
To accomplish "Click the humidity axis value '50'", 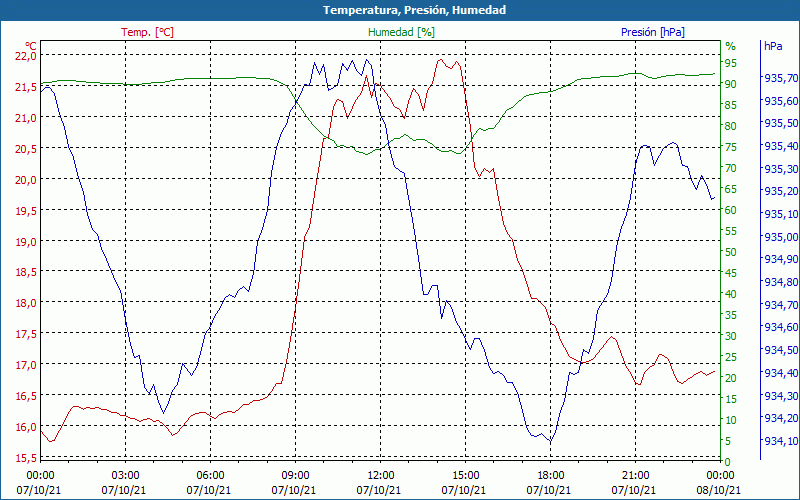I will point(731,252).
